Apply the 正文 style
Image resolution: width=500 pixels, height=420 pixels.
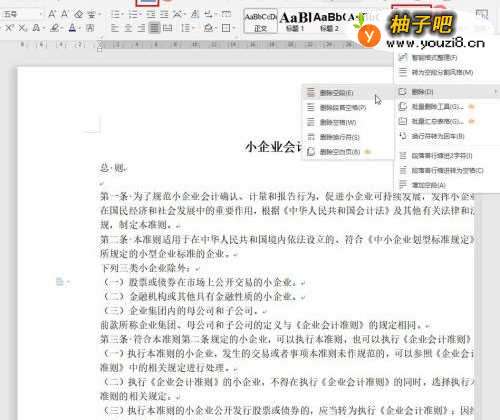261,21
